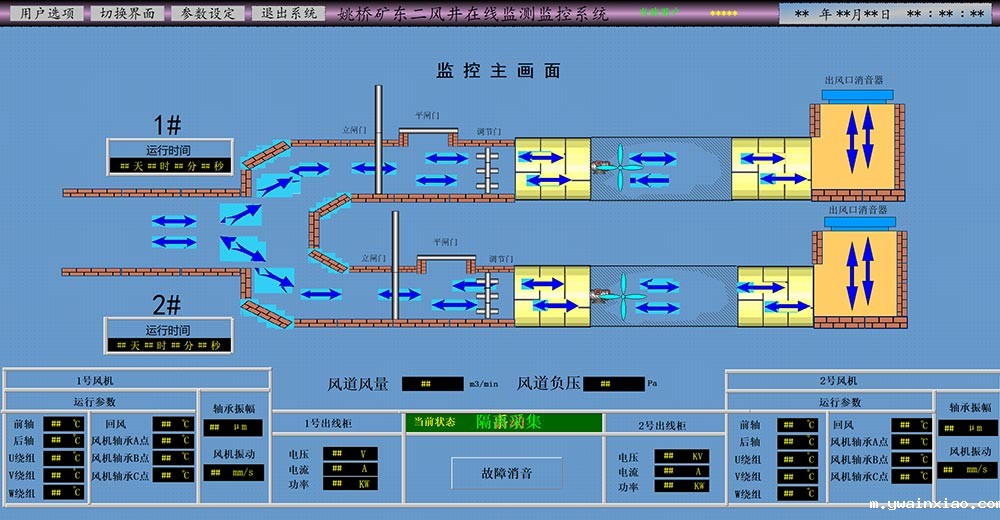Screen dimensions: 1000x520
Task: Click the 风道风量 value display
Action: tap(432, 384)
